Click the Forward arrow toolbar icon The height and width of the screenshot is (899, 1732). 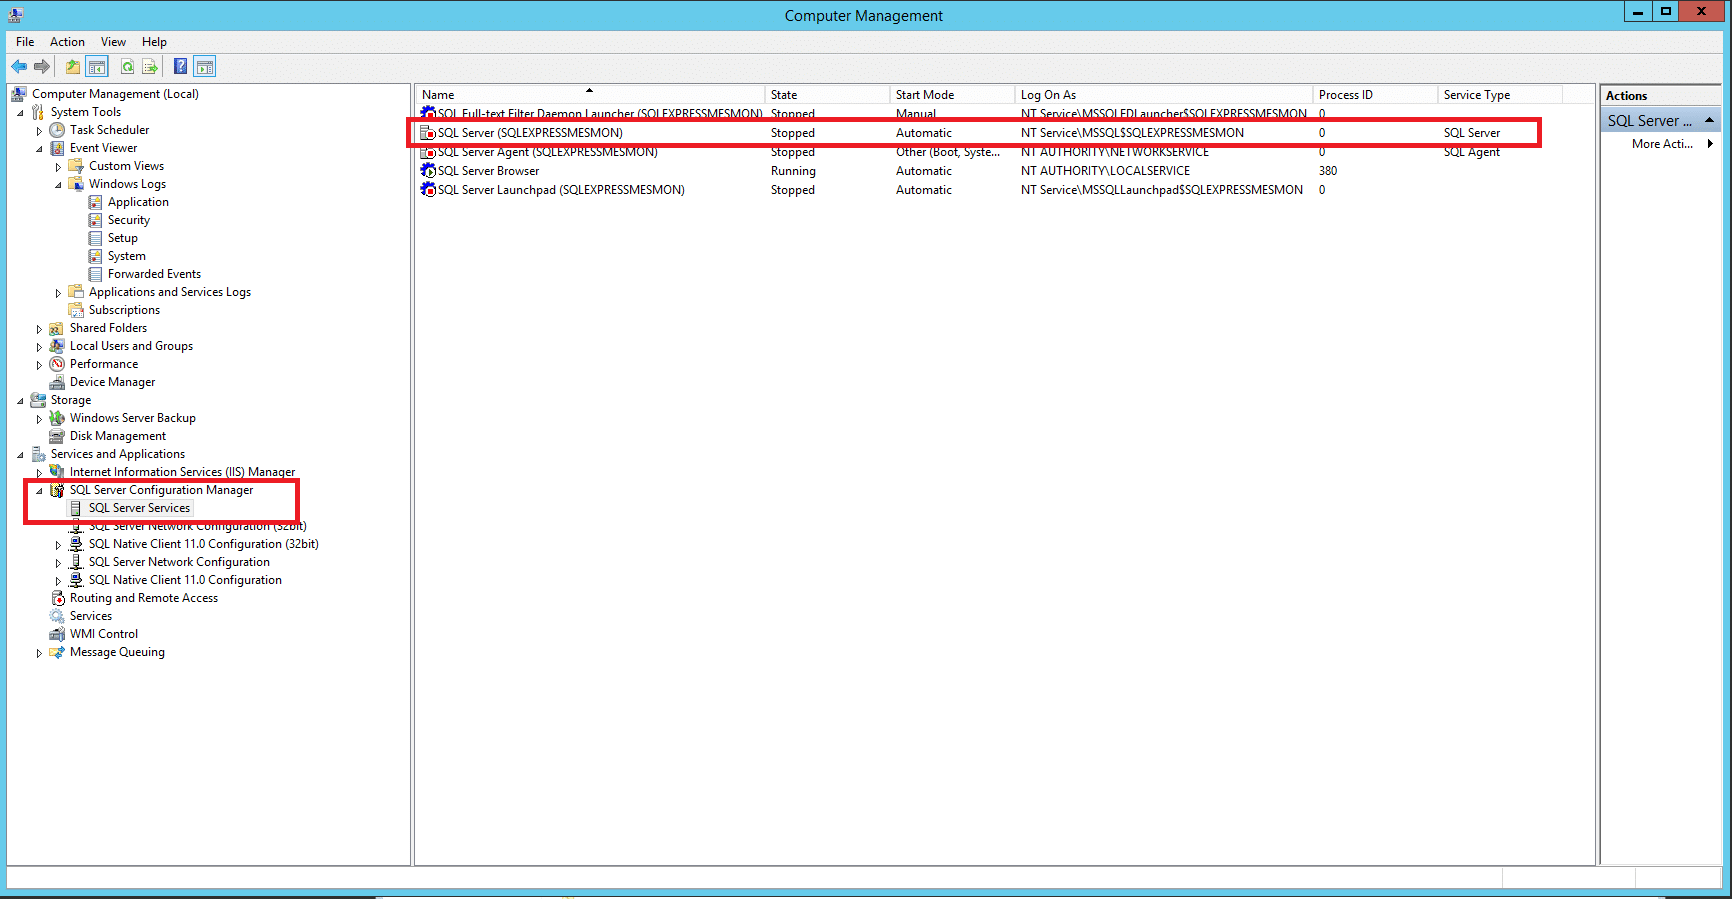click(x=42, y=67)
